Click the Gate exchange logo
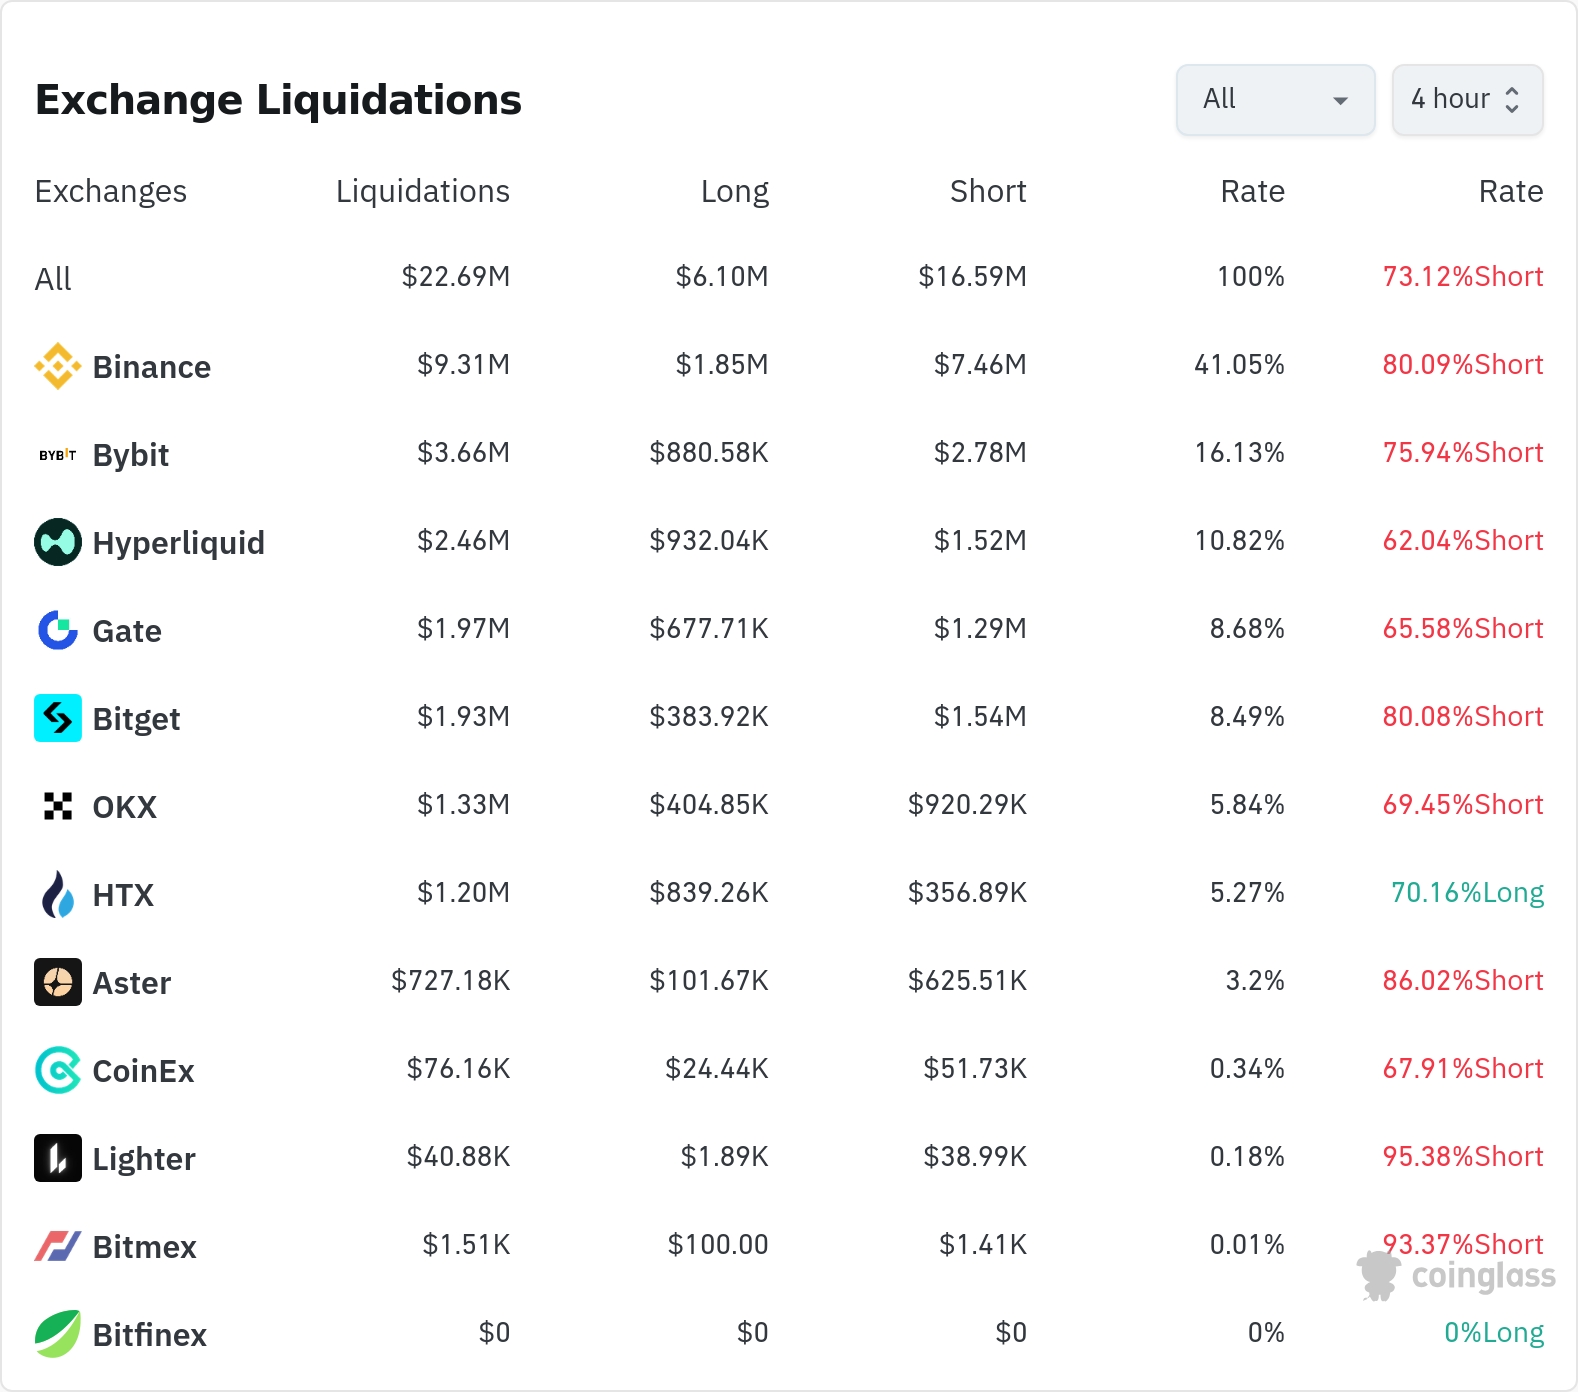Screen dimensions: 1578x1392 [58, 630]
